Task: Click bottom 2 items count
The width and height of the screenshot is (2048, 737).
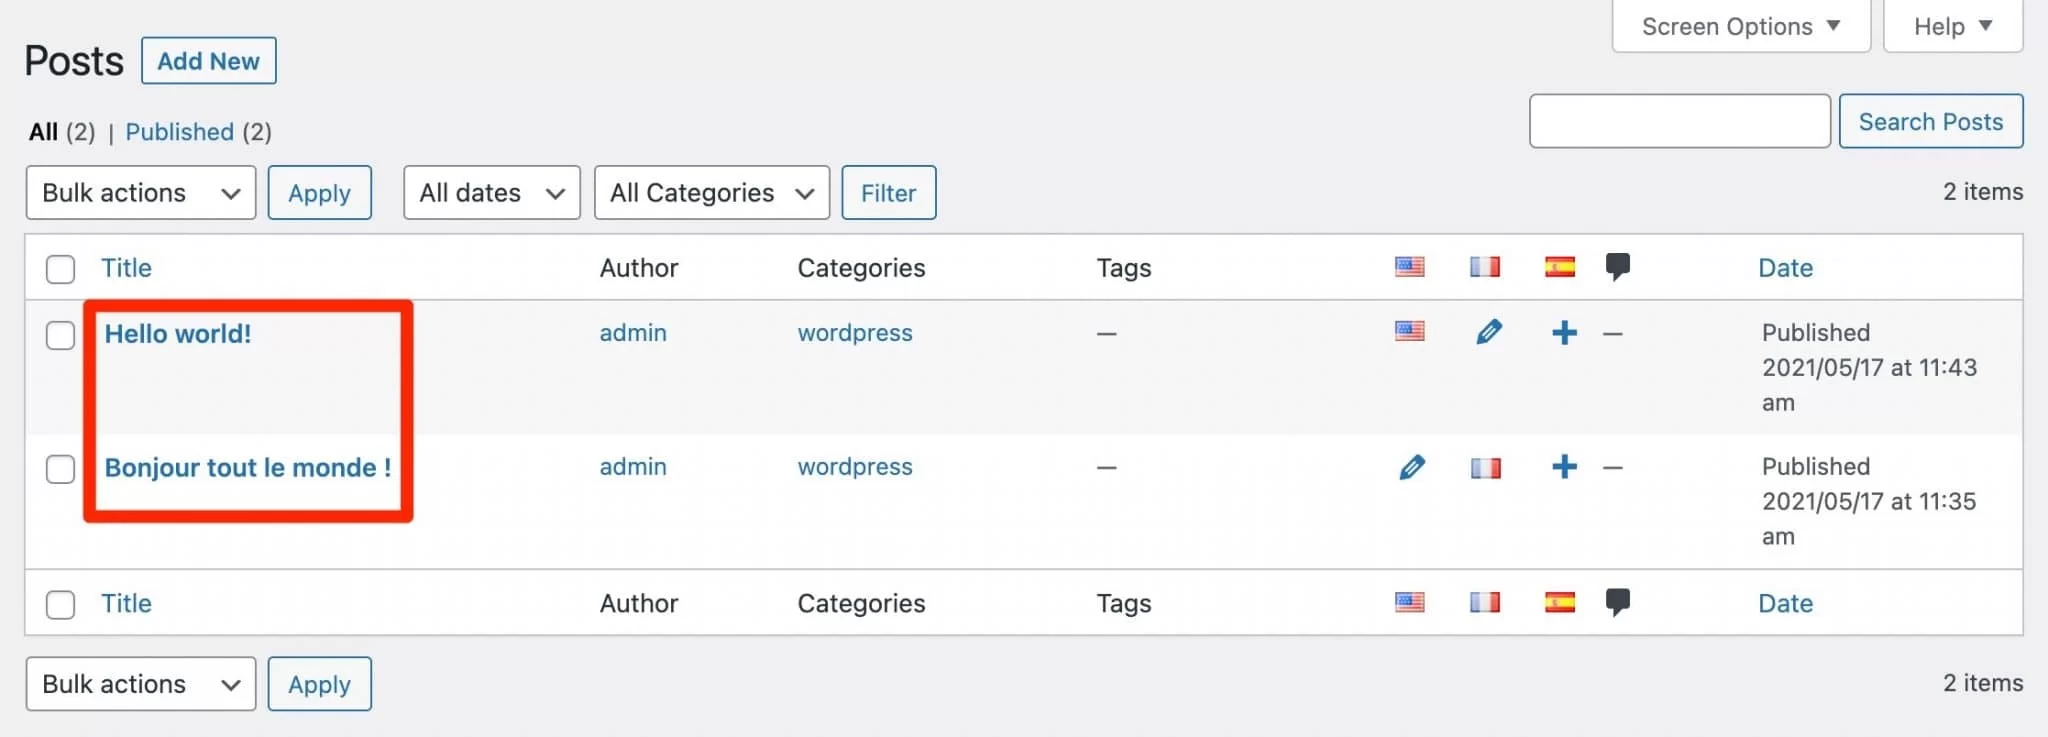Action: pyautogui.click(x=1983, y=683)
